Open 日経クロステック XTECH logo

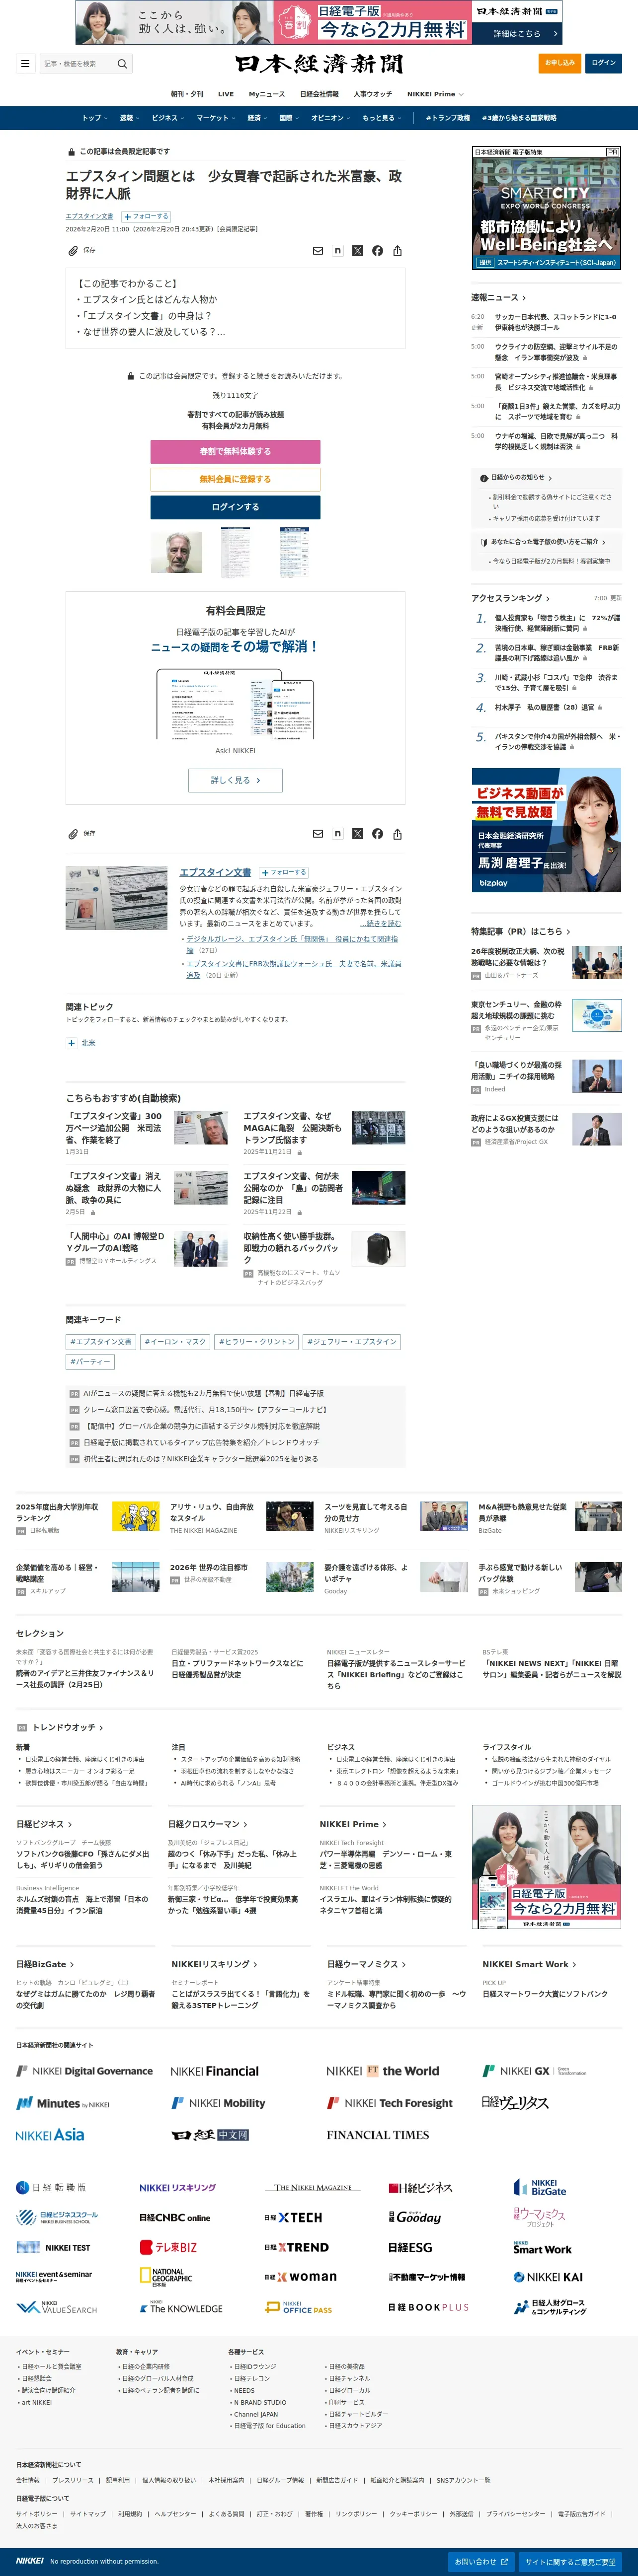[x=293, y=2218]
